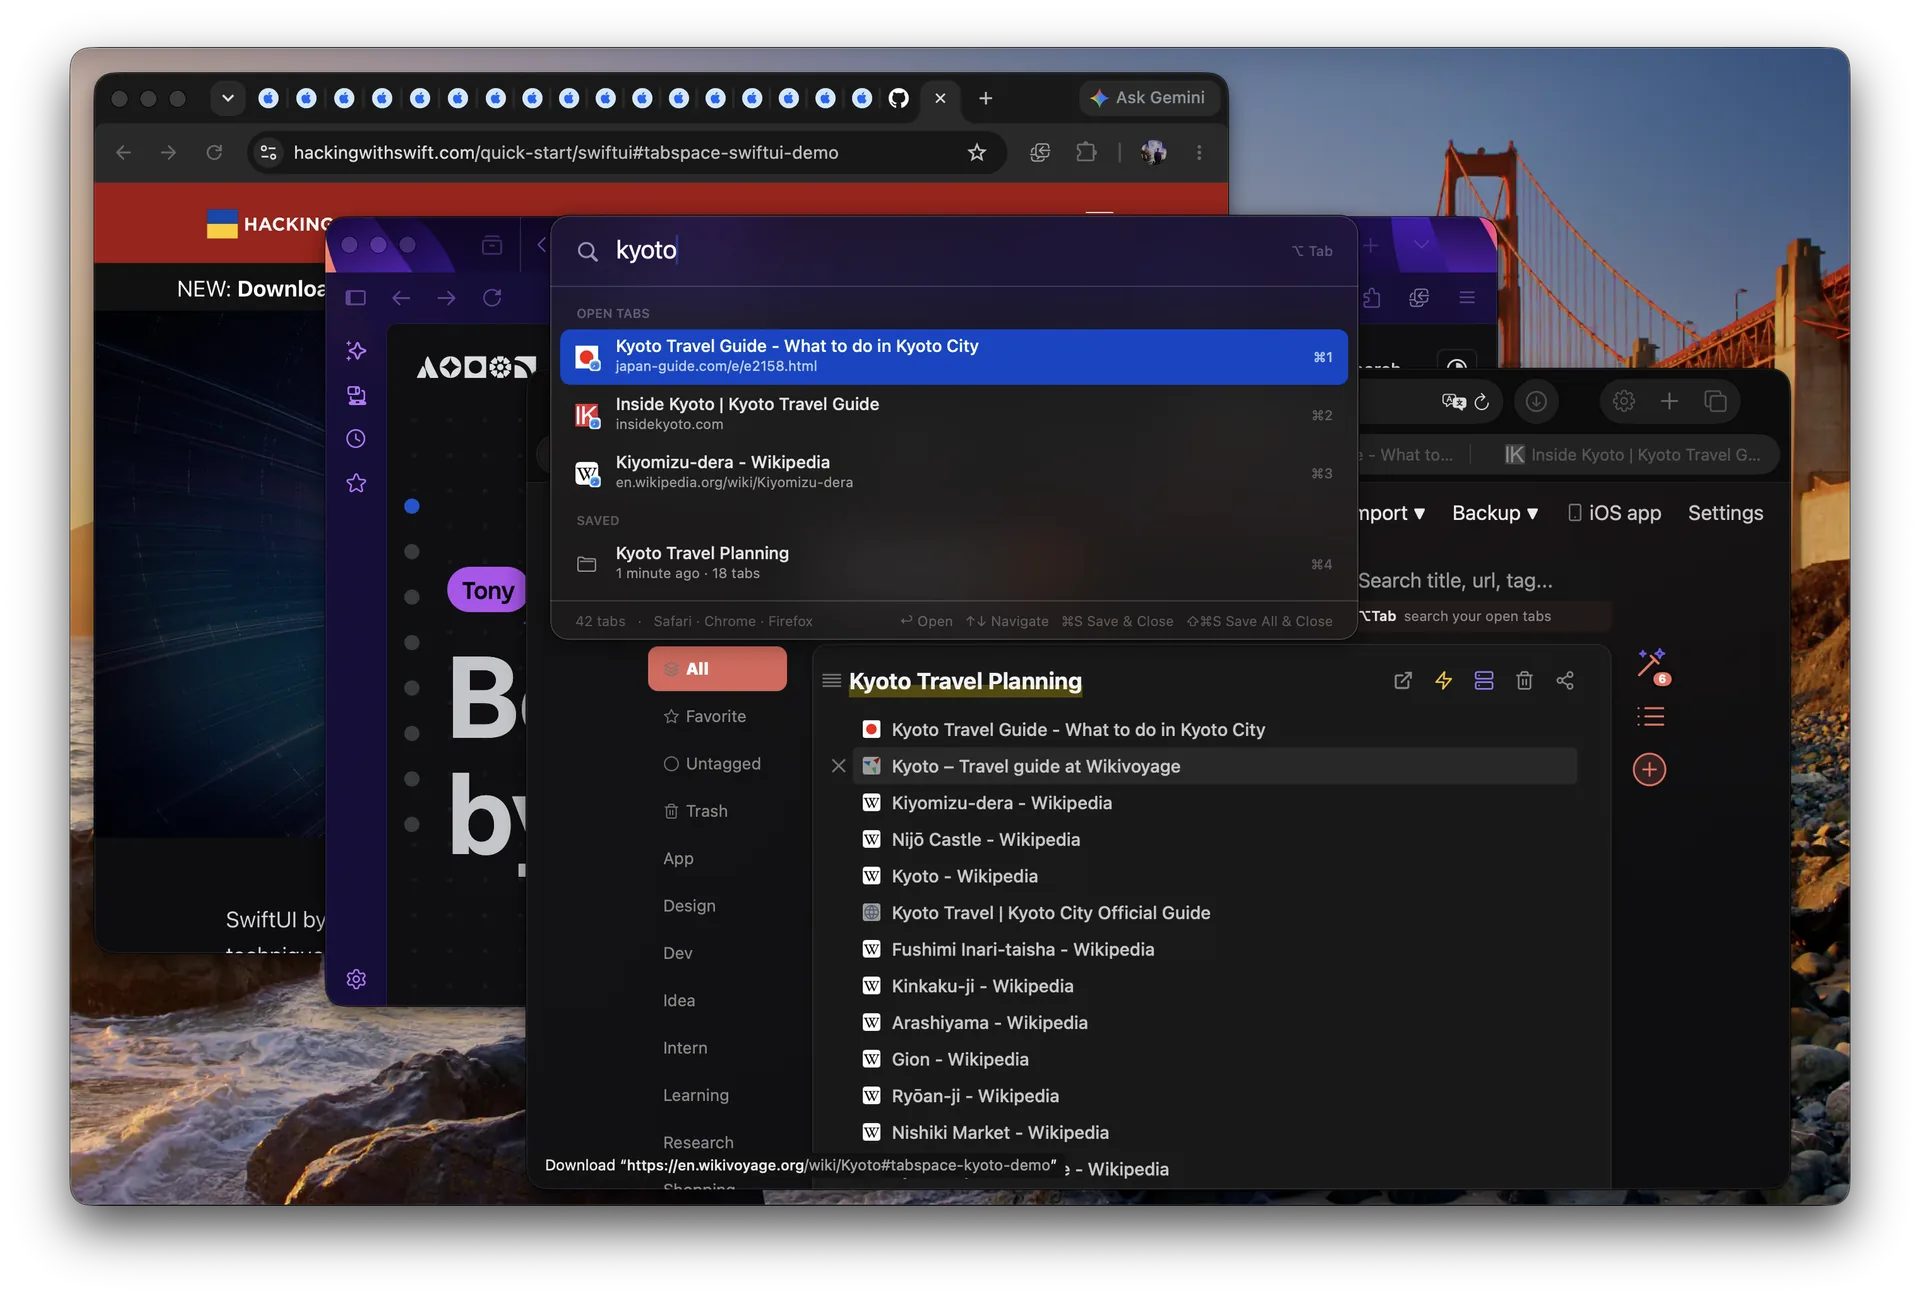Open iOS app link
This screenshot has height=1298, width=1920.
click(1614, 513)
